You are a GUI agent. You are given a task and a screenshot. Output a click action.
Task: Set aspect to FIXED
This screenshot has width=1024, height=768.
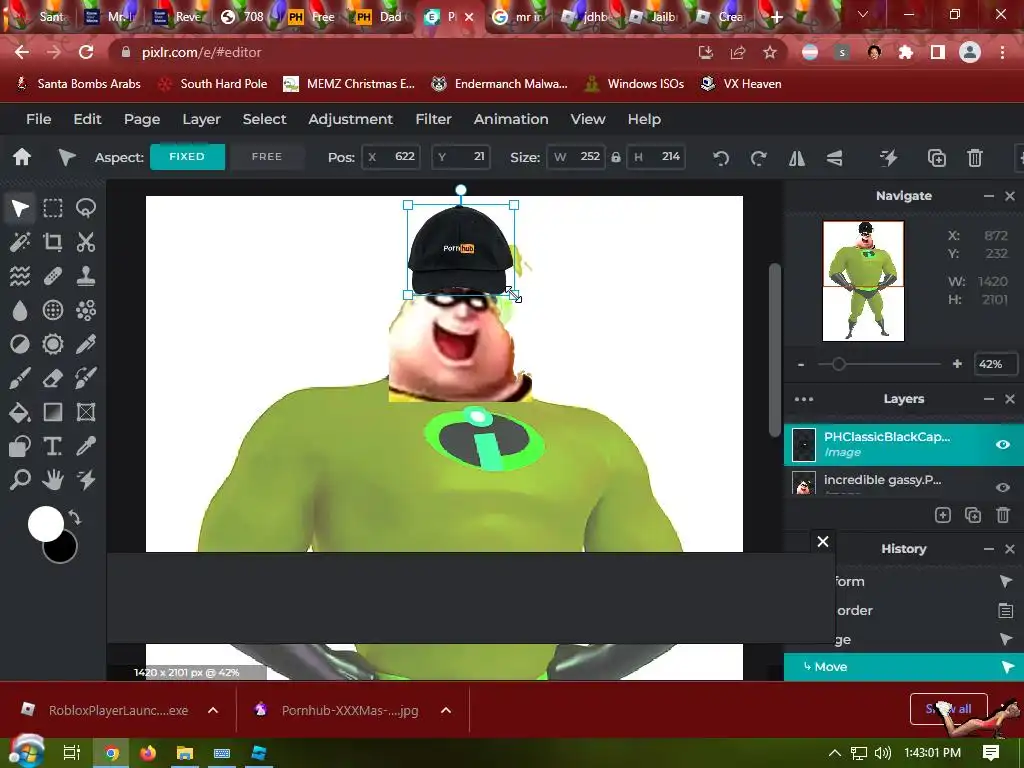coord(187,157)
